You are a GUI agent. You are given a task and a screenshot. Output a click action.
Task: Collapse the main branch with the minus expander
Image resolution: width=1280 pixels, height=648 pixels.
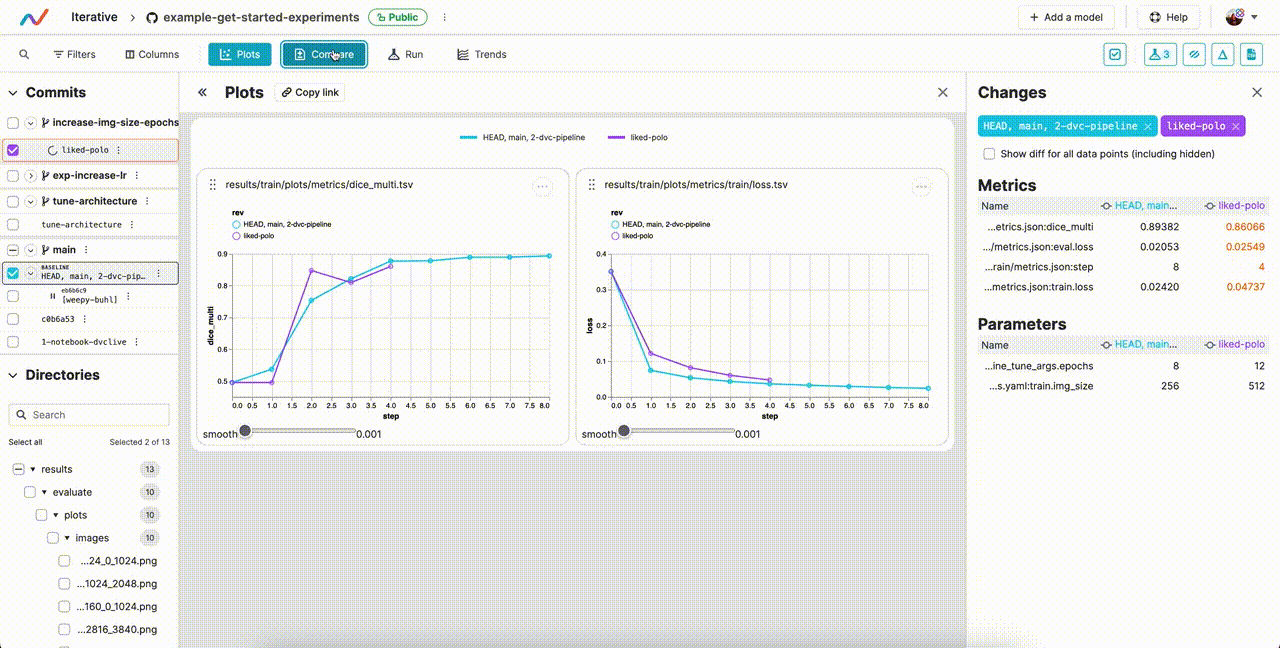(11, 249)
